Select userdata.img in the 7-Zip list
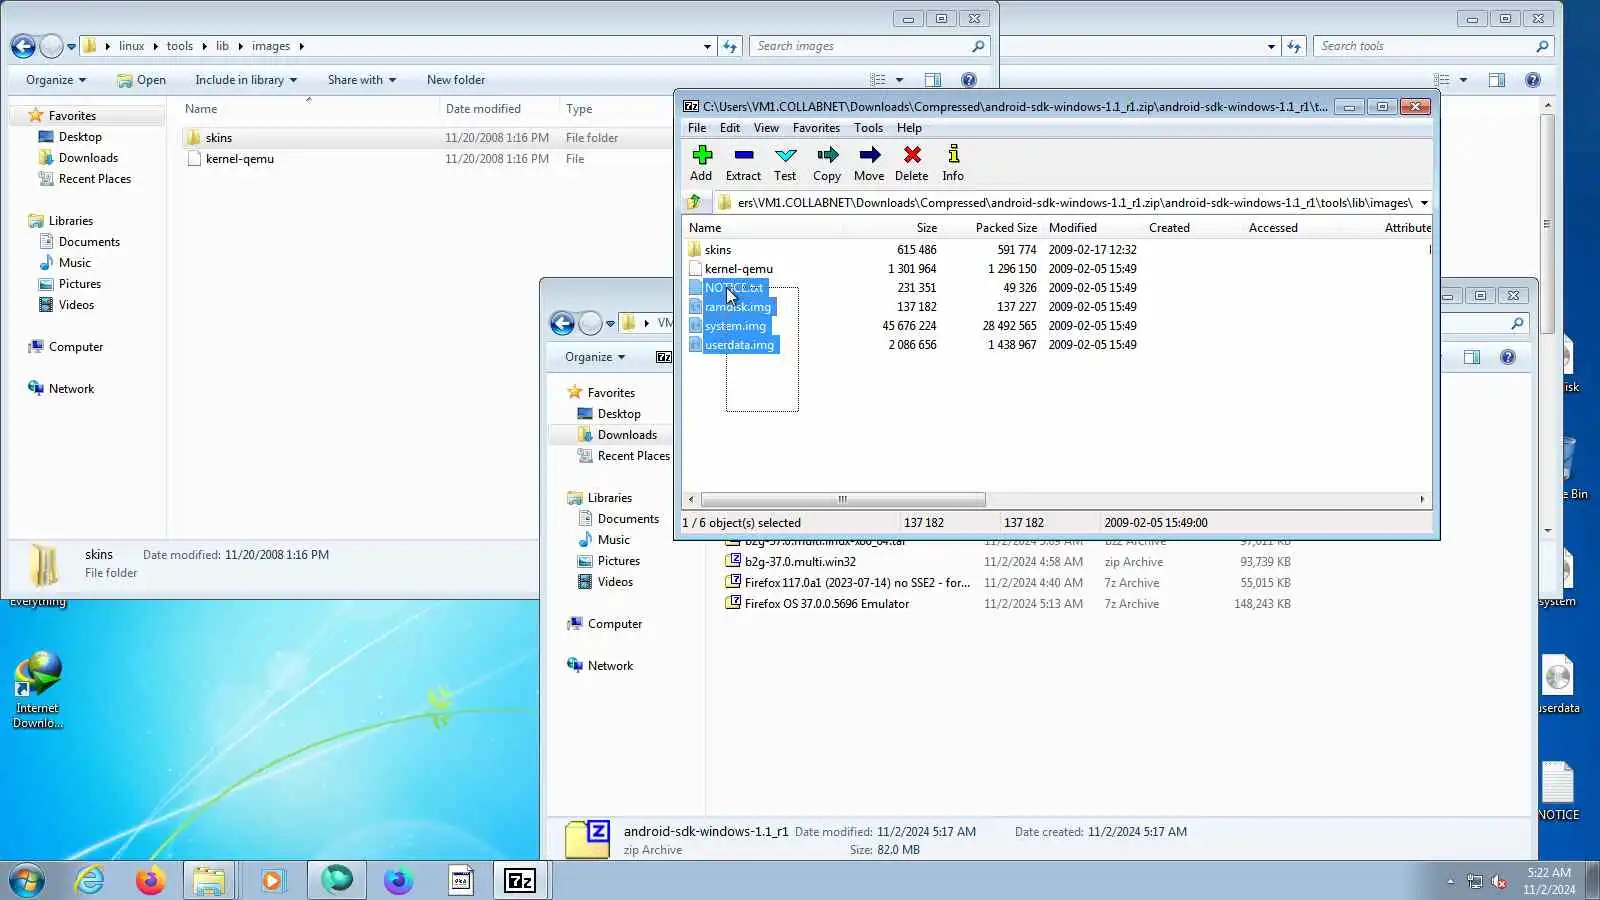1600x900 pixels. [739, 345]
